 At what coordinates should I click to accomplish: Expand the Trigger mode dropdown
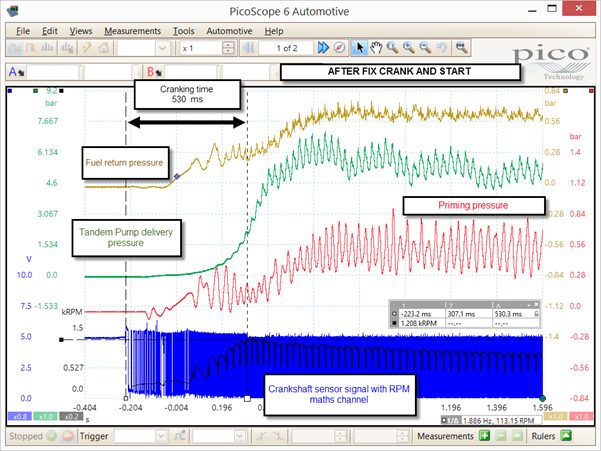click(x=161, y=436)
